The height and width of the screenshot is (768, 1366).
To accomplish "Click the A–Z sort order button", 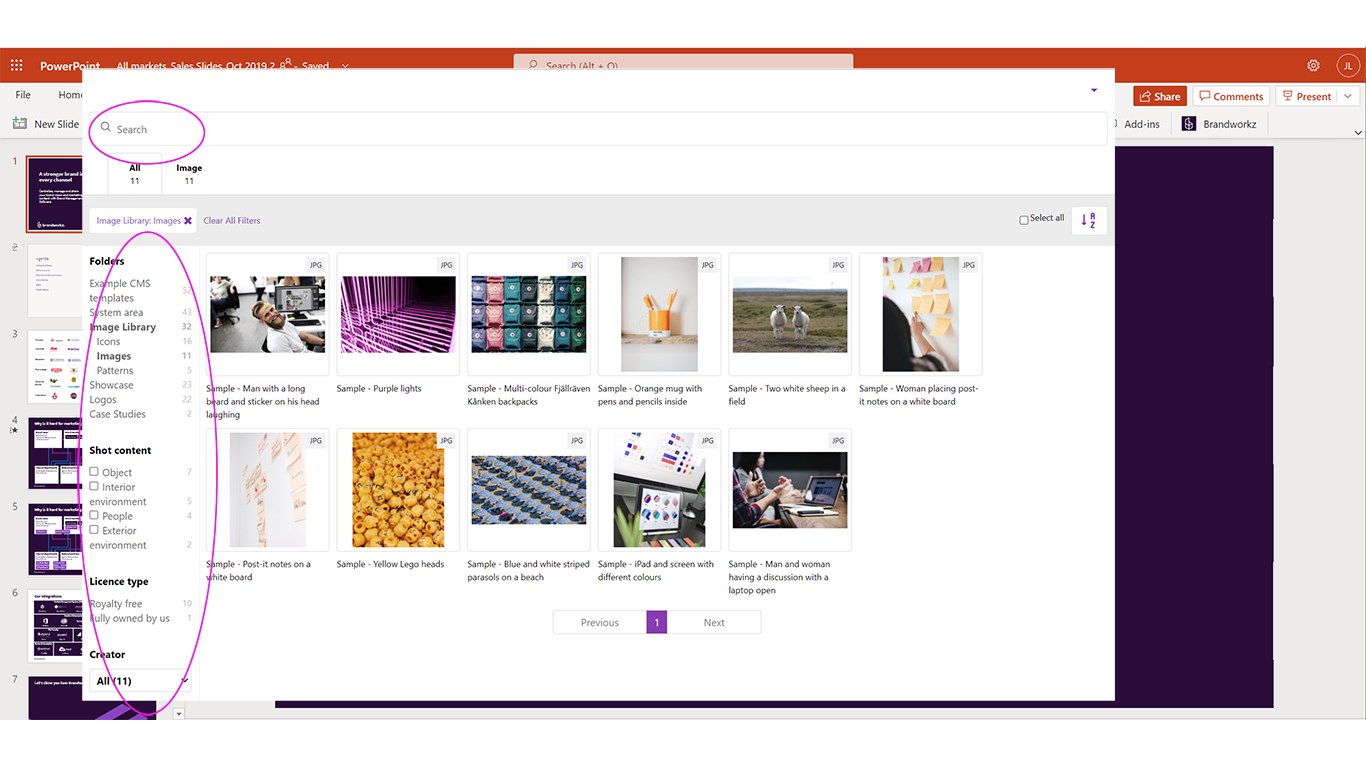I will [x=1089, y=220].
